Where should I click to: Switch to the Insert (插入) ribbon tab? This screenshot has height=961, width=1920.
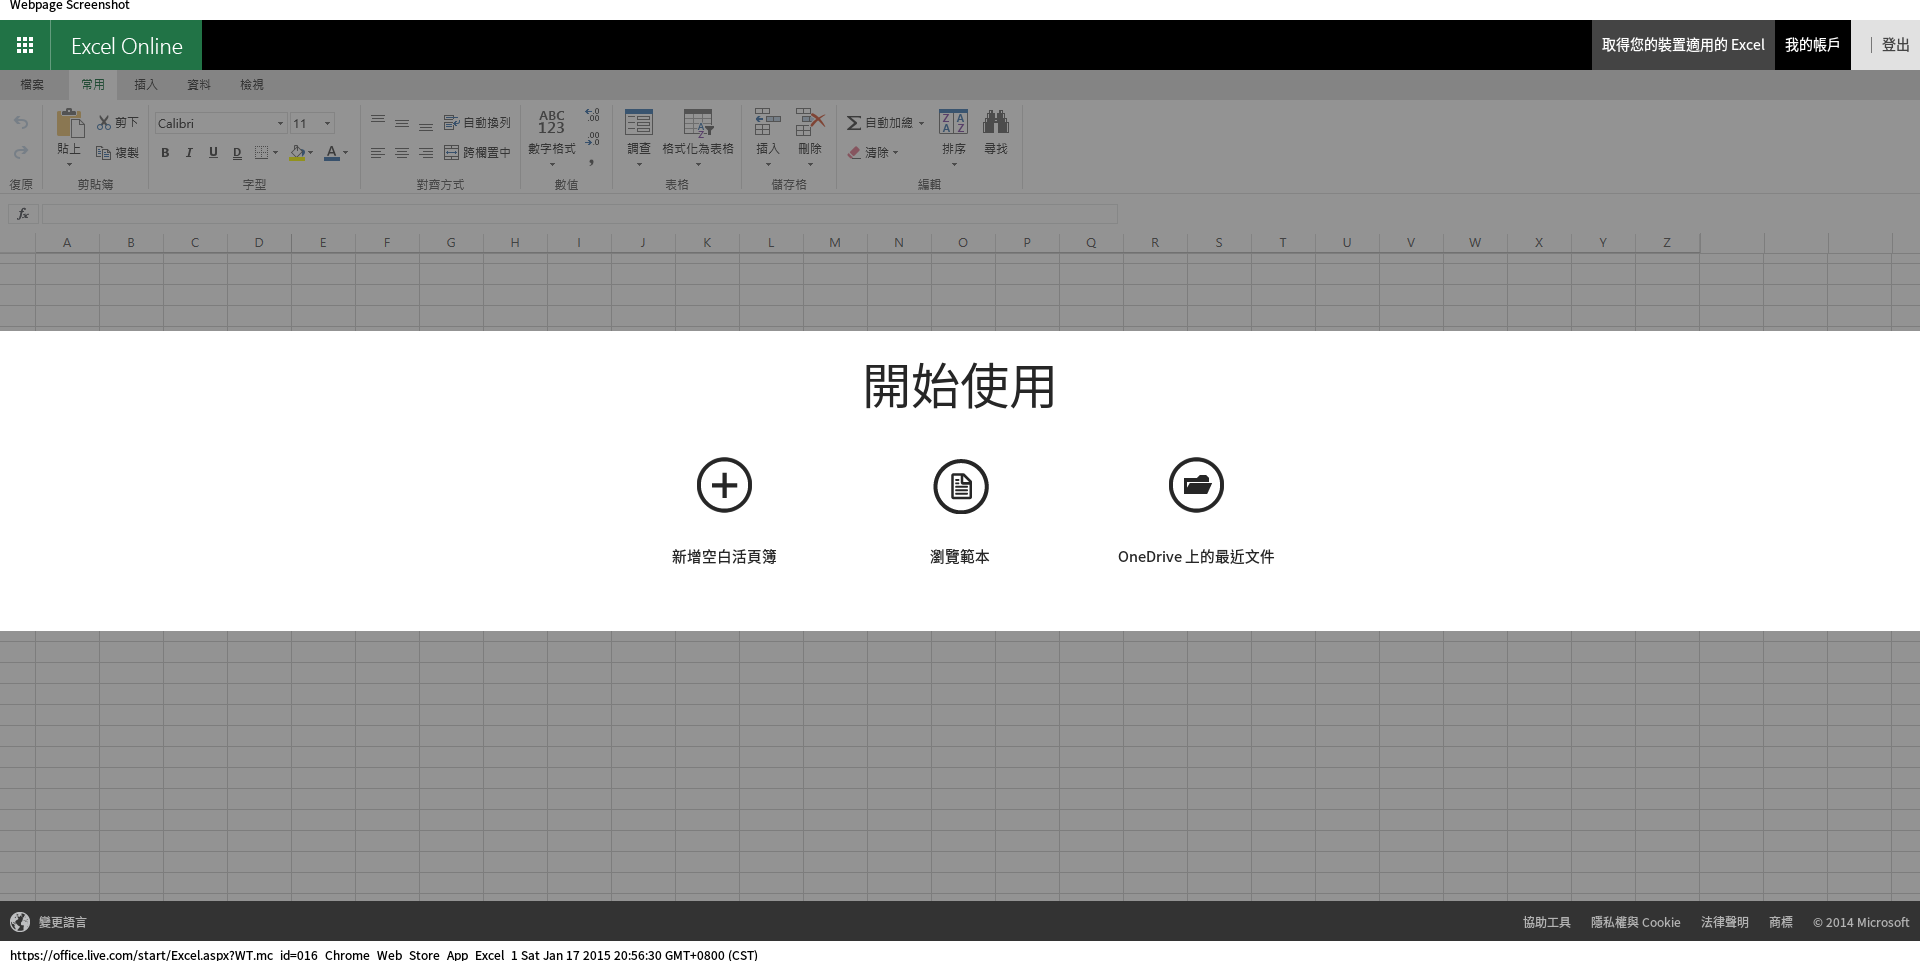click(x=146, y=85)
